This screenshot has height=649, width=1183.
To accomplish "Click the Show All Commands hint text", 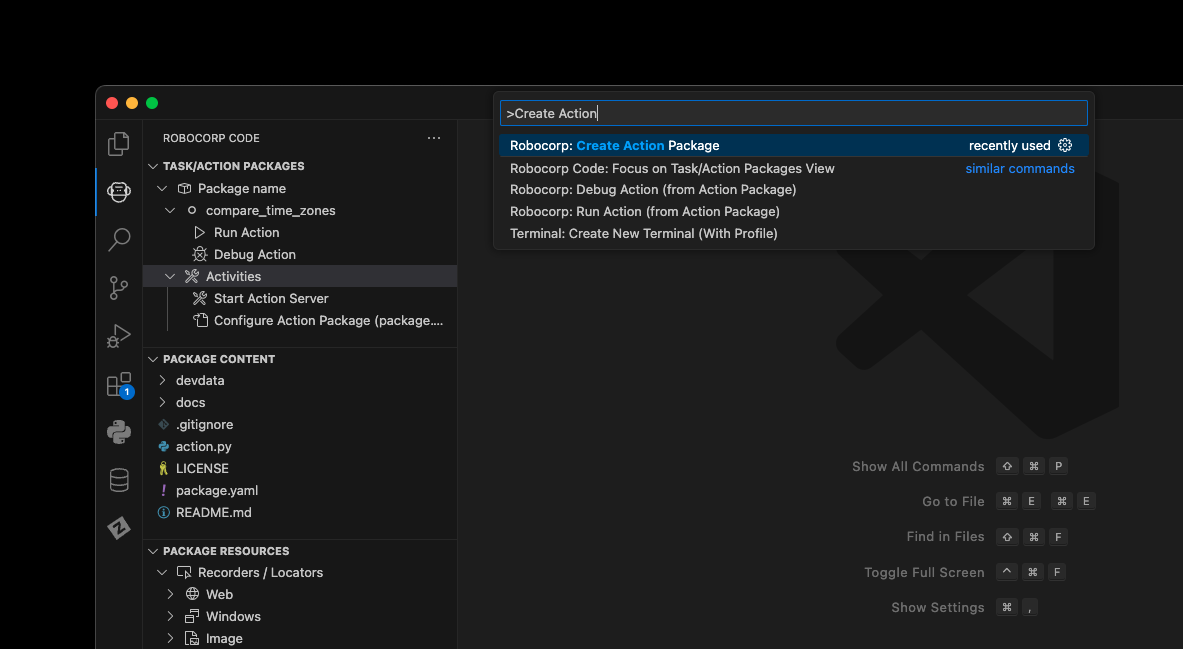I will point(918,466).
